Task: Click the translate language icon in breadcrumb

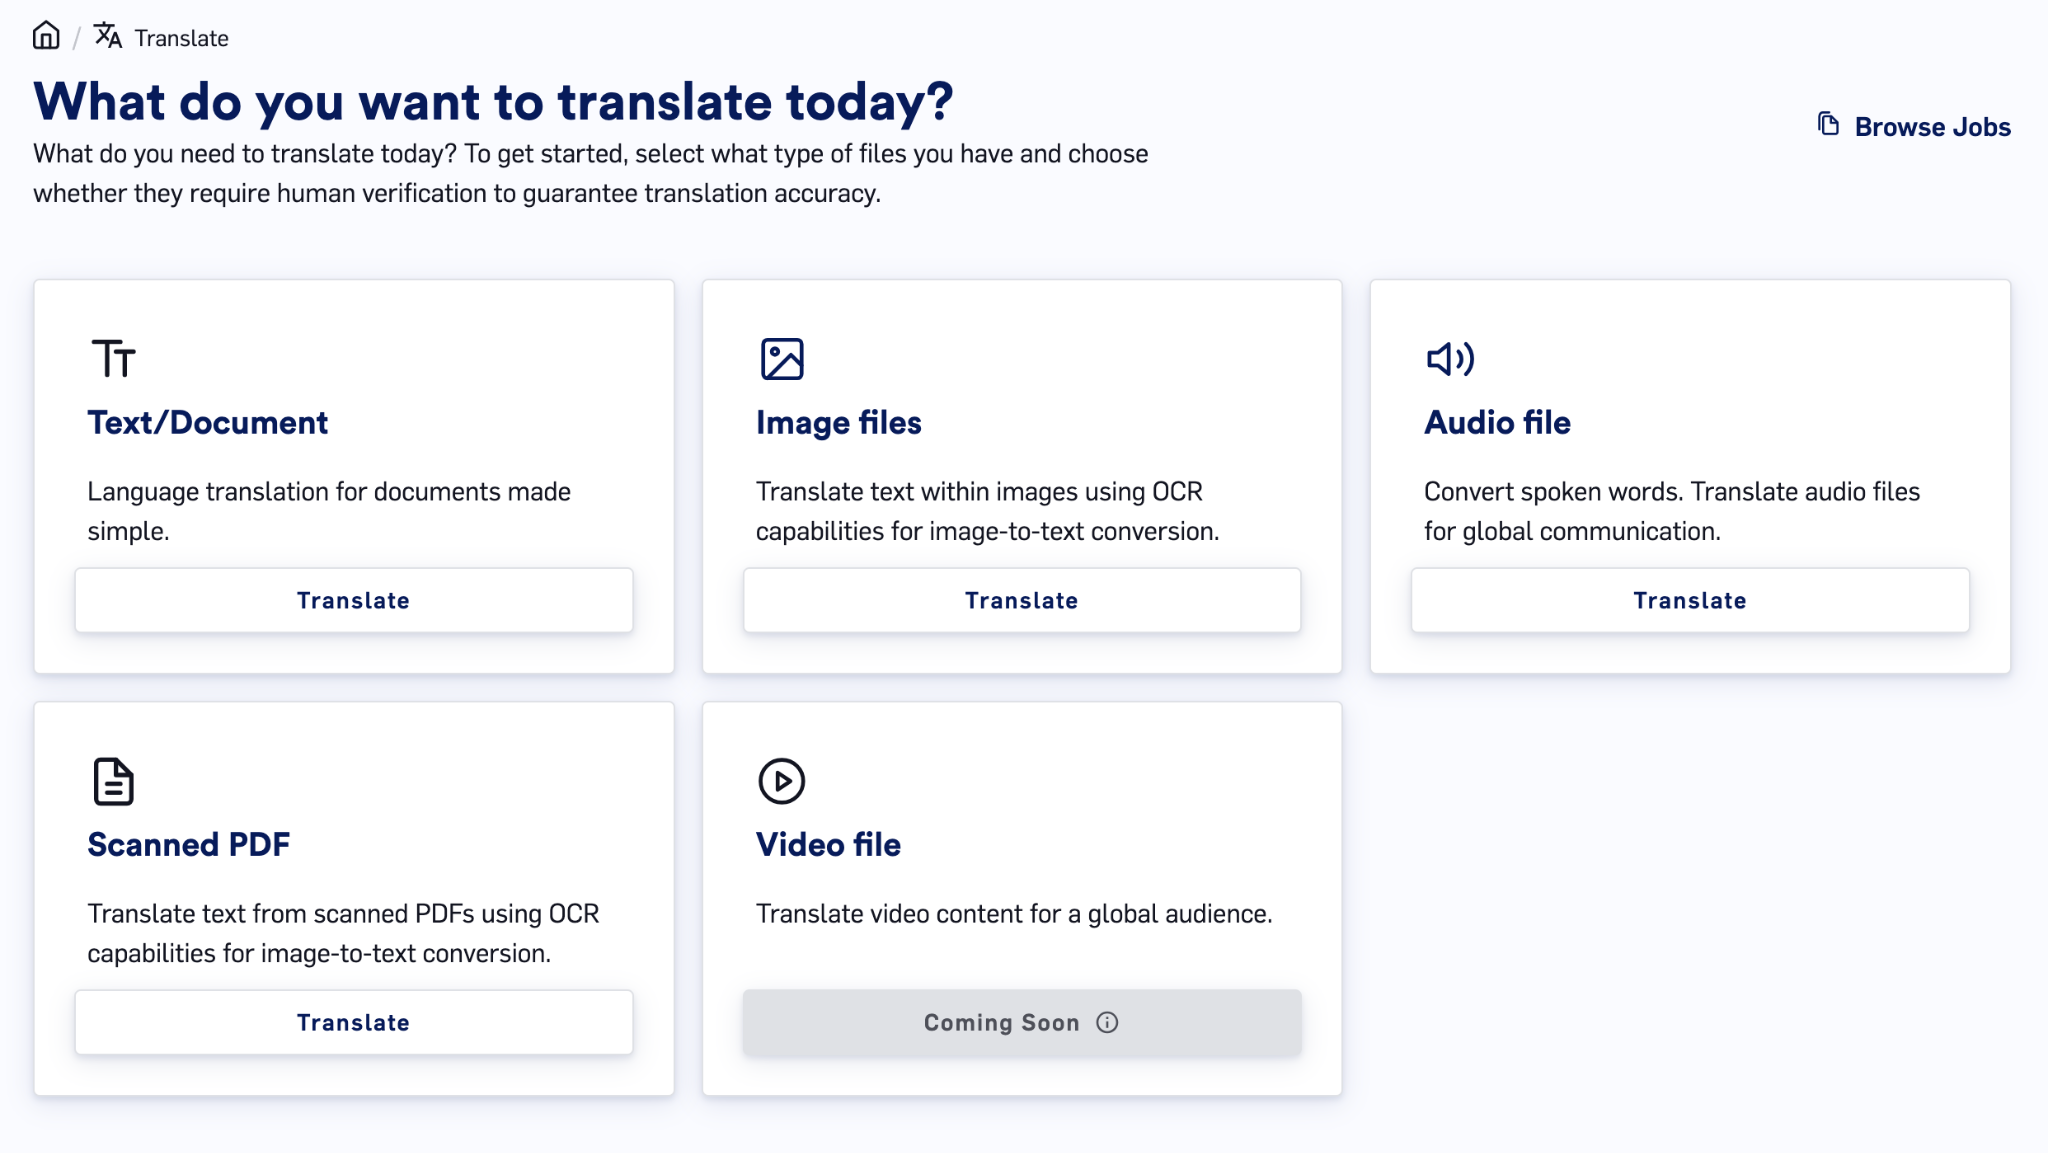Action: coord(107,36)
